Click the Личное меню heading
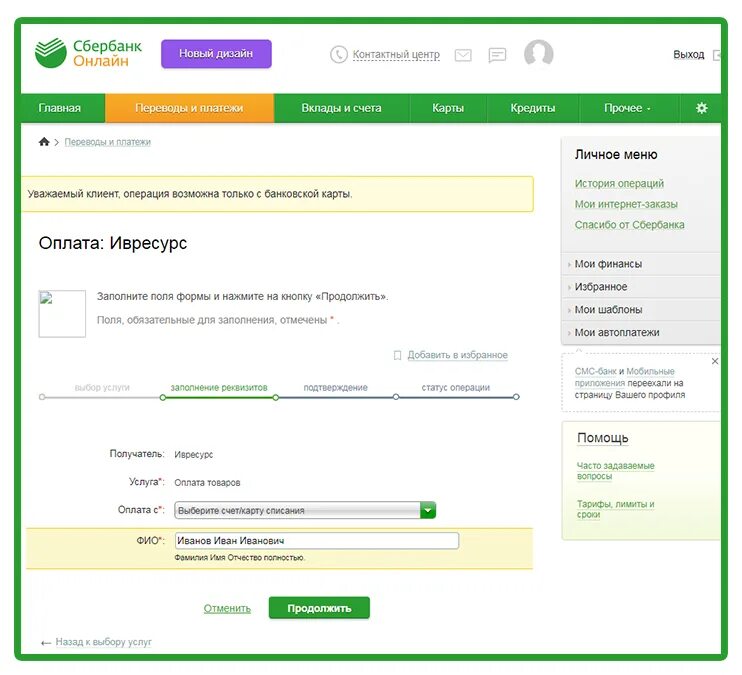 pos(616,155)
